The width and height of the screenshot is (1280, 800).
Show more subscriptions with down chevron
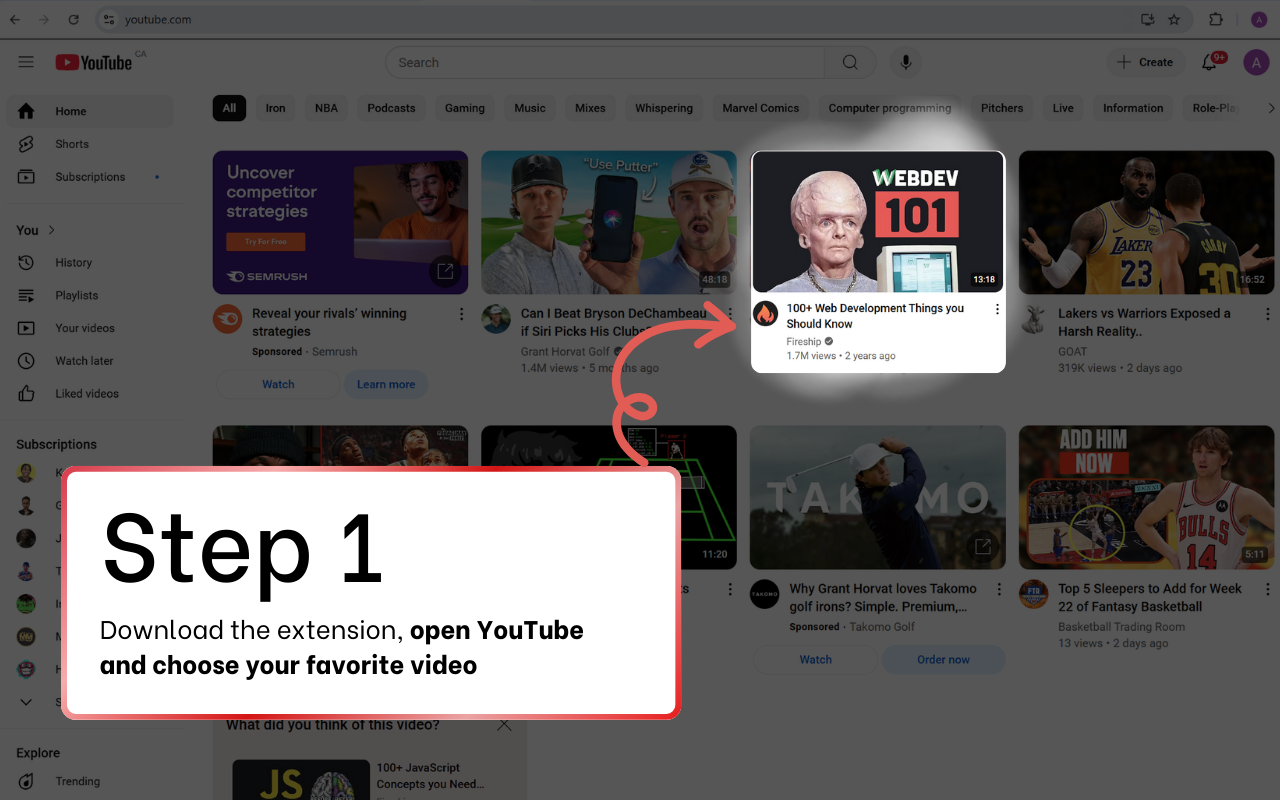[26, 702]
